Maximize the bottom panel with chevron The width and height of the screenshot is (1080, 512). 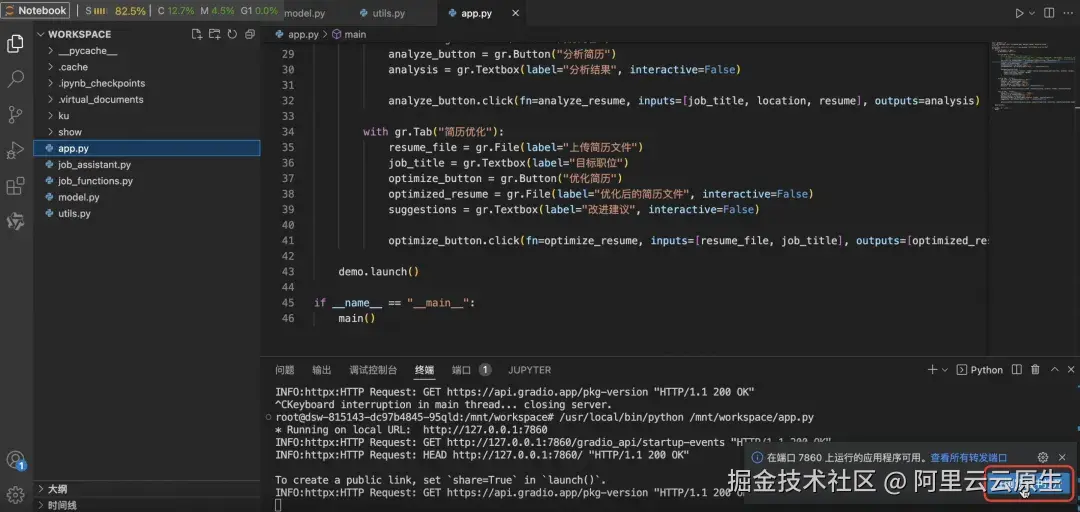(x=1054, y=369)
